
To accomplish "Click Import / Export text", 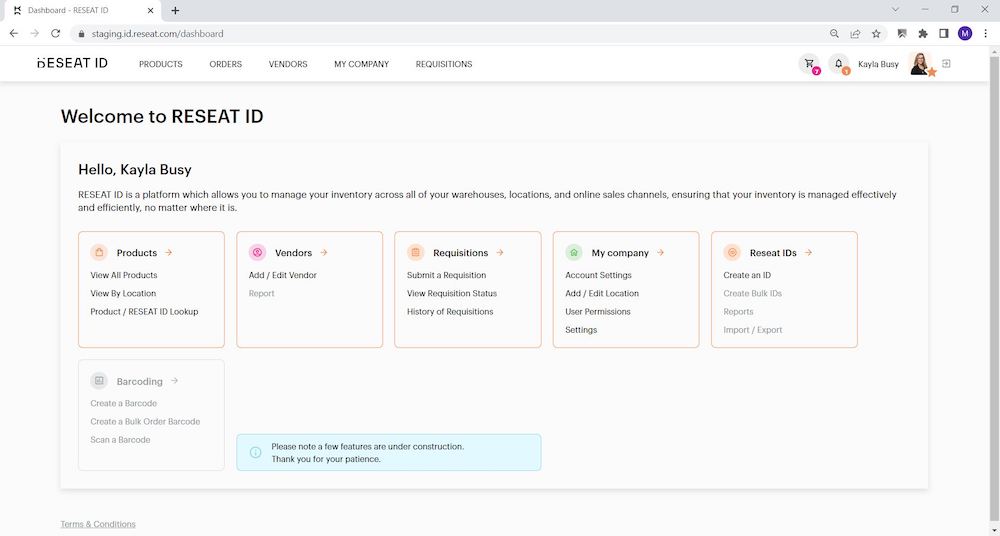I will click(753, 330).
